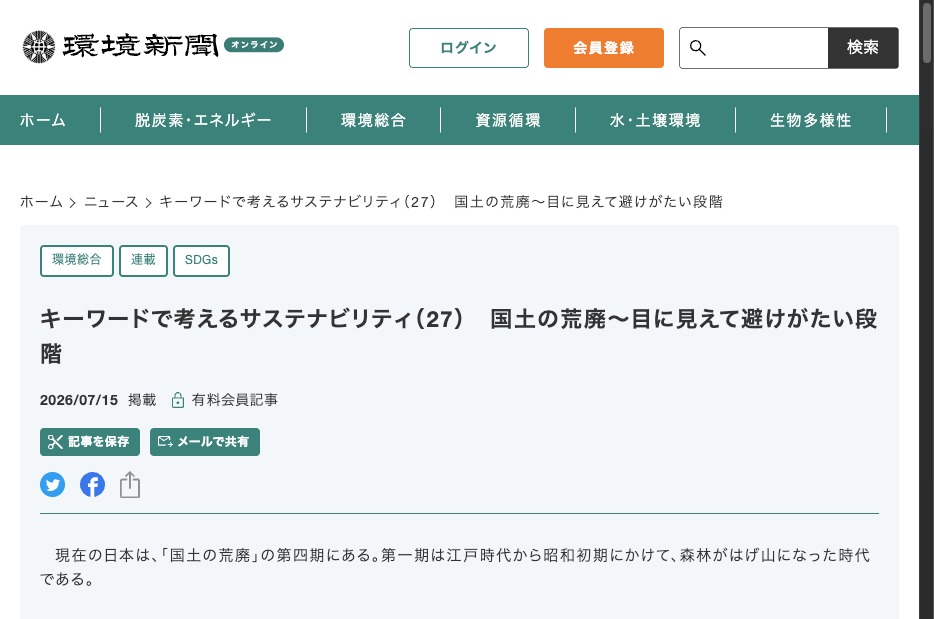The image size is (934, 619).
Task: Click the ログイン button
Action: tap(469, 48)
